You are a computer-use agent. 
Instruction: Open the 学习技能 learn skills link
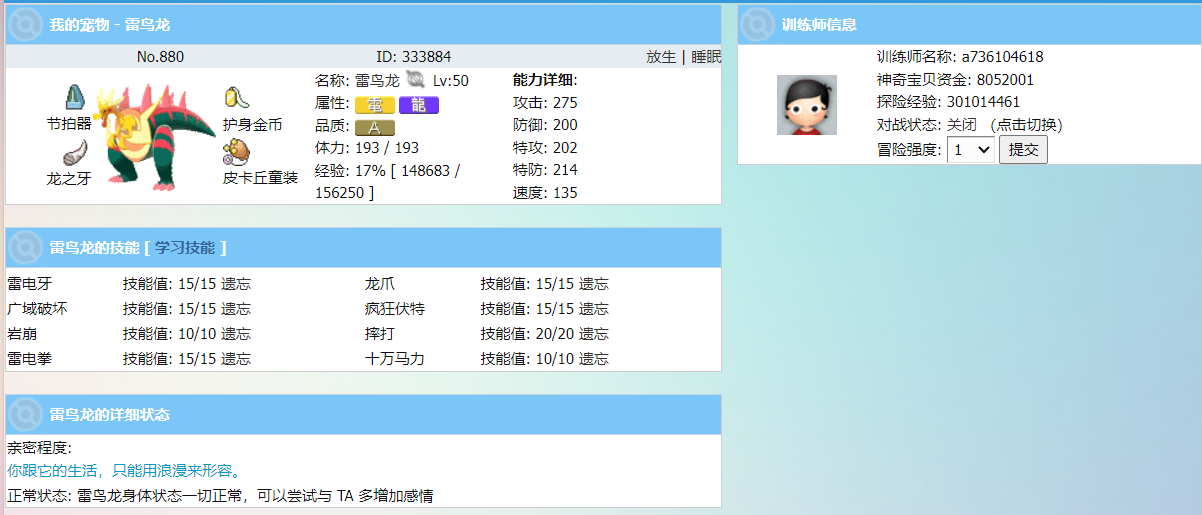186,247
